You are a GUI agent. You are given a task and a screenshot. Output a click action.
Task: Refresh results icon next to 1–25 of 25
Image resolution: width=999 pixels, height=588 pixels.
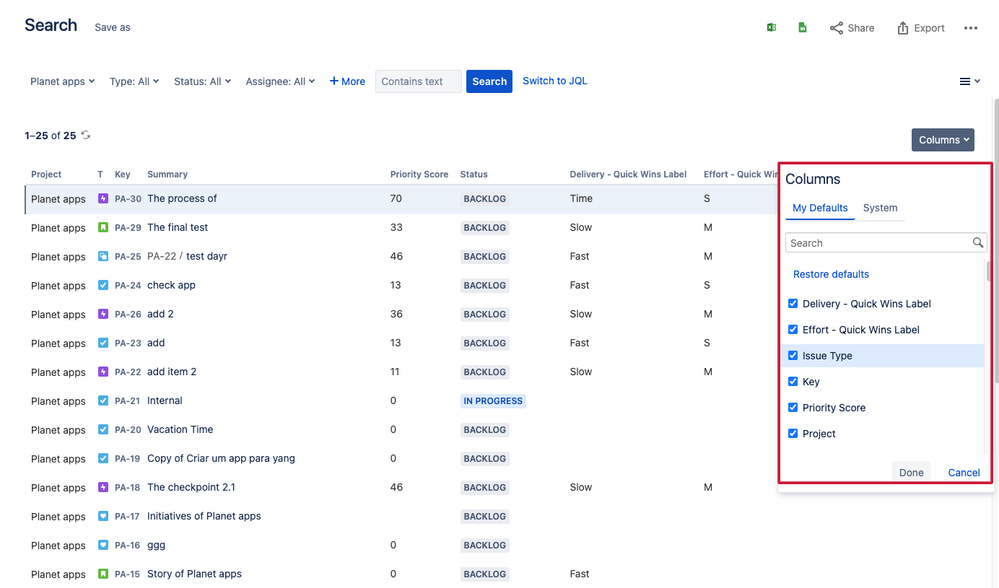pyautogui.click(x=85, y=135)
